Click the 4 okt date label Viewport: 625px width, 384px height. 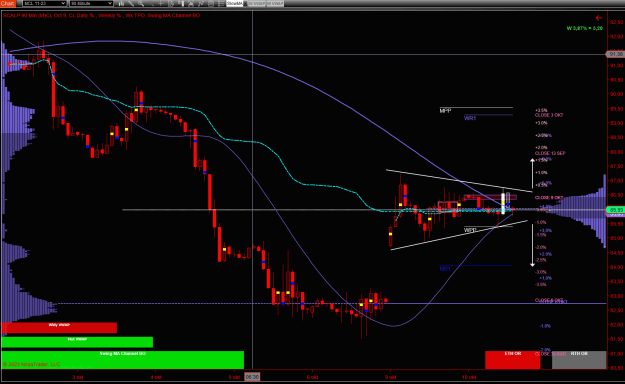[156, 377]
